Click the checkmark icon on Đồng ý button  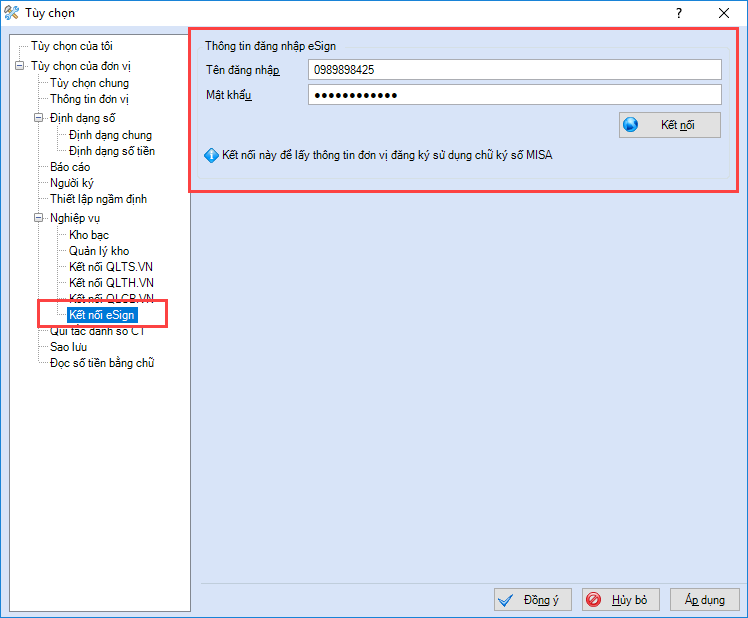(506, 600)
